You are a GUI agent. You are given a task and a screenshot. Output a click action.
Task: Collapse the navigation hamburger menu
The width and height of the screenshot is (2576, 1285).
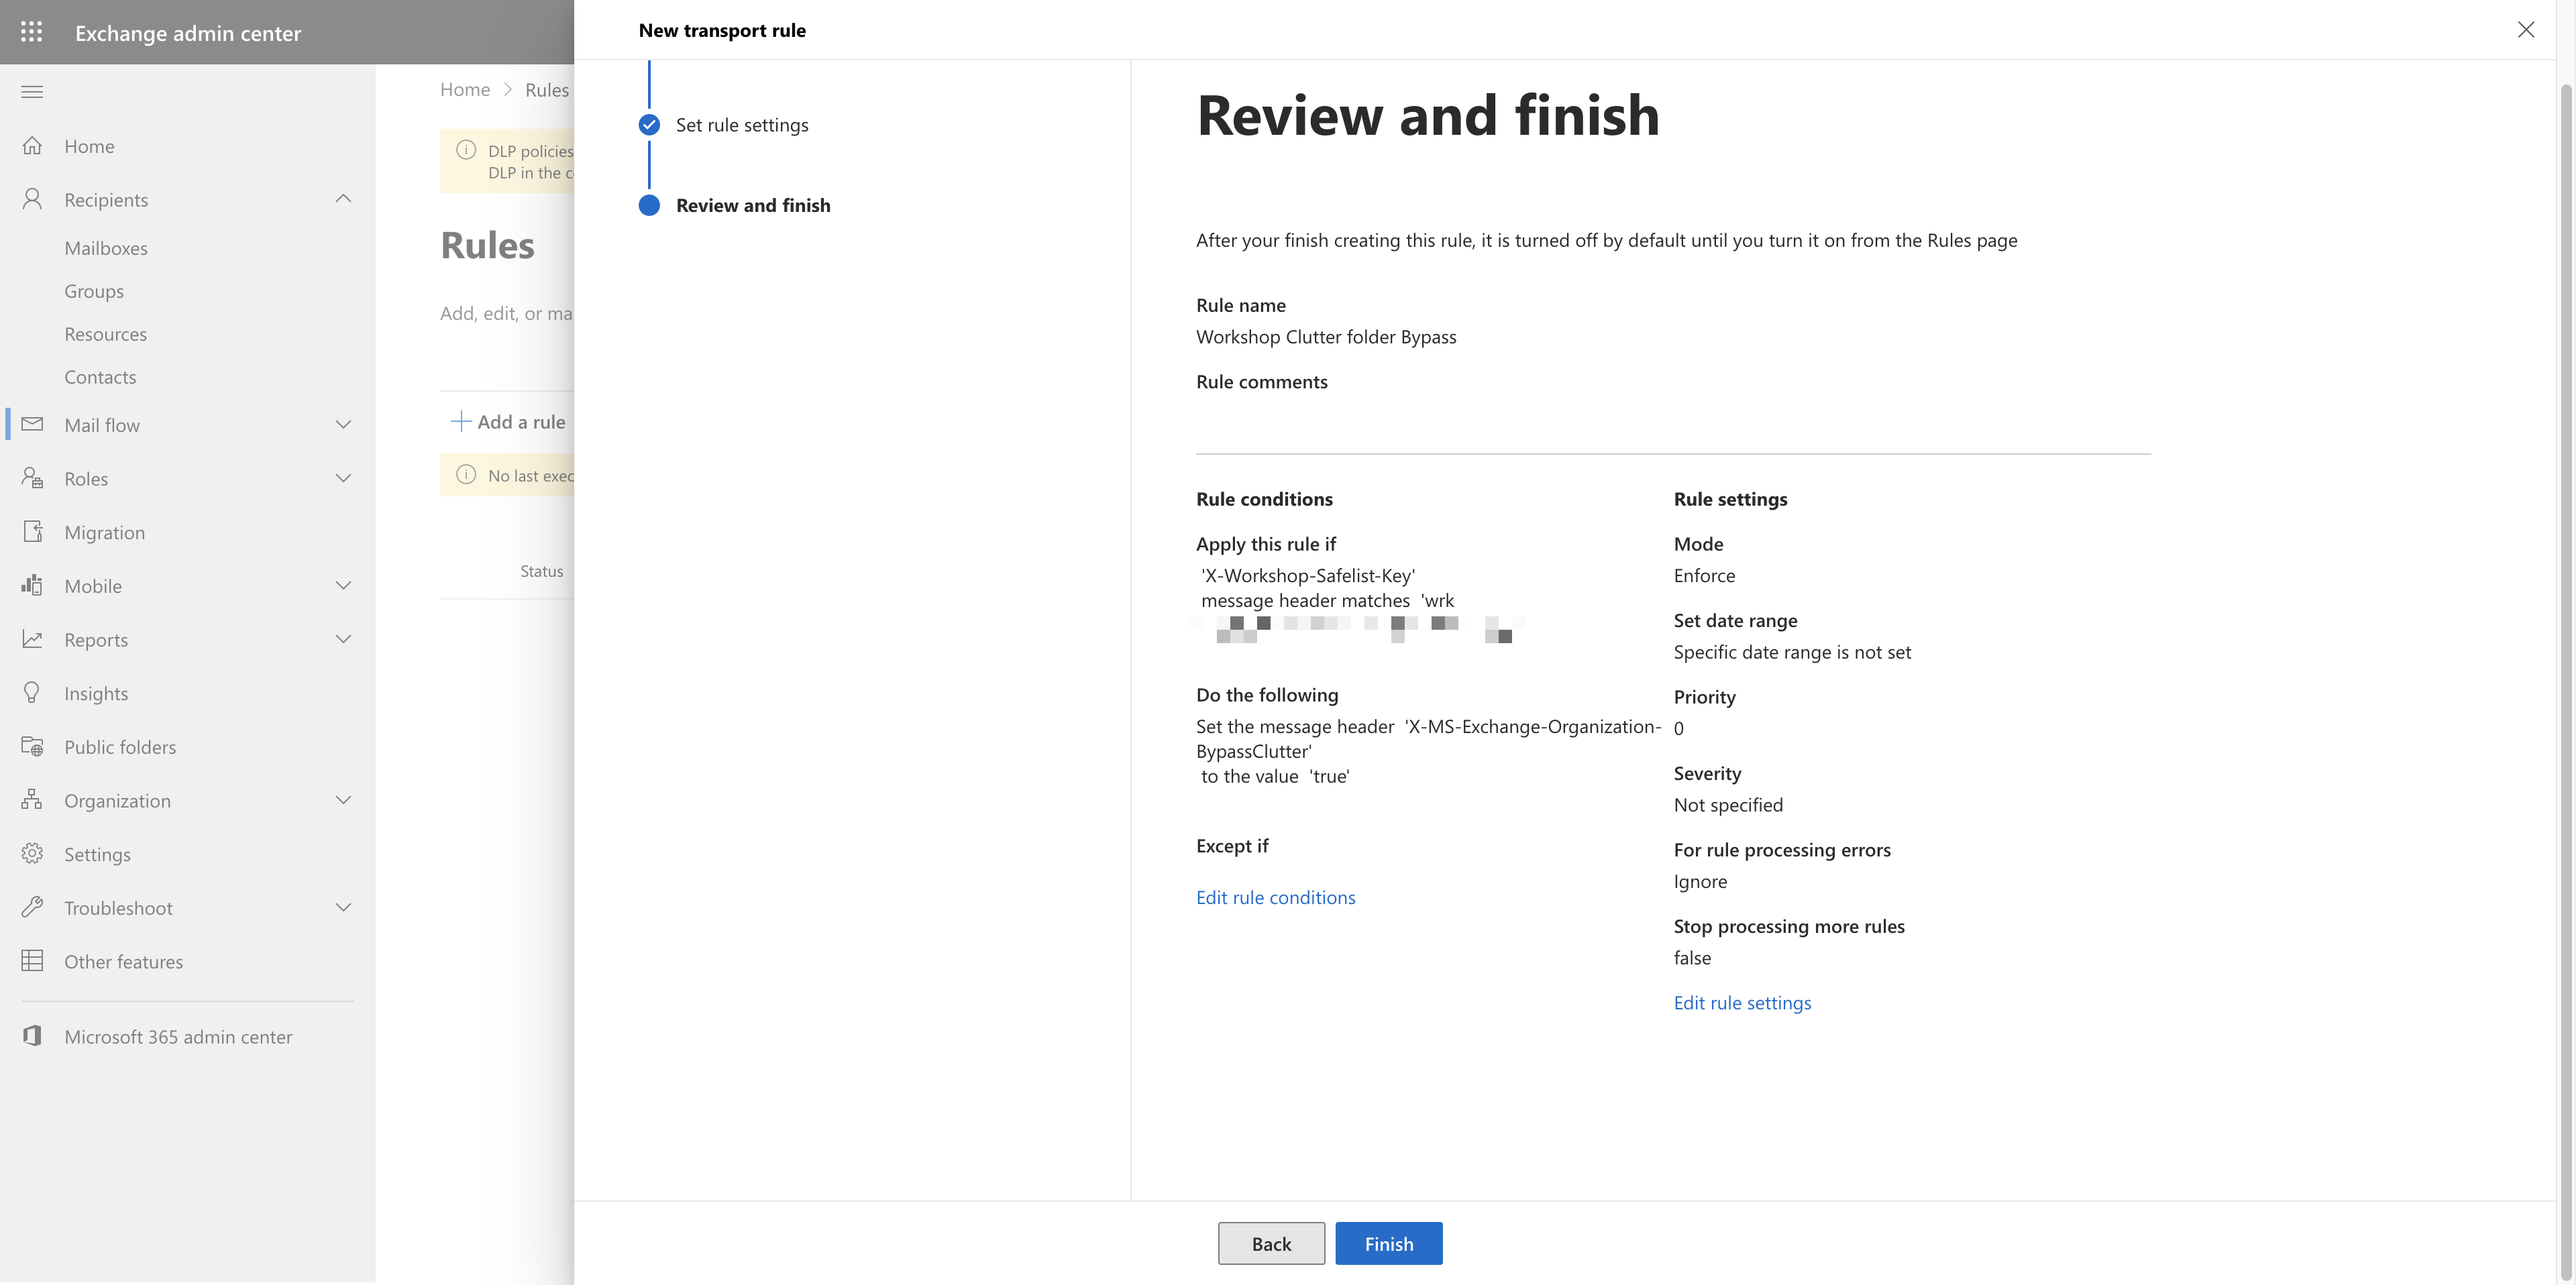[x=32, y=92]
